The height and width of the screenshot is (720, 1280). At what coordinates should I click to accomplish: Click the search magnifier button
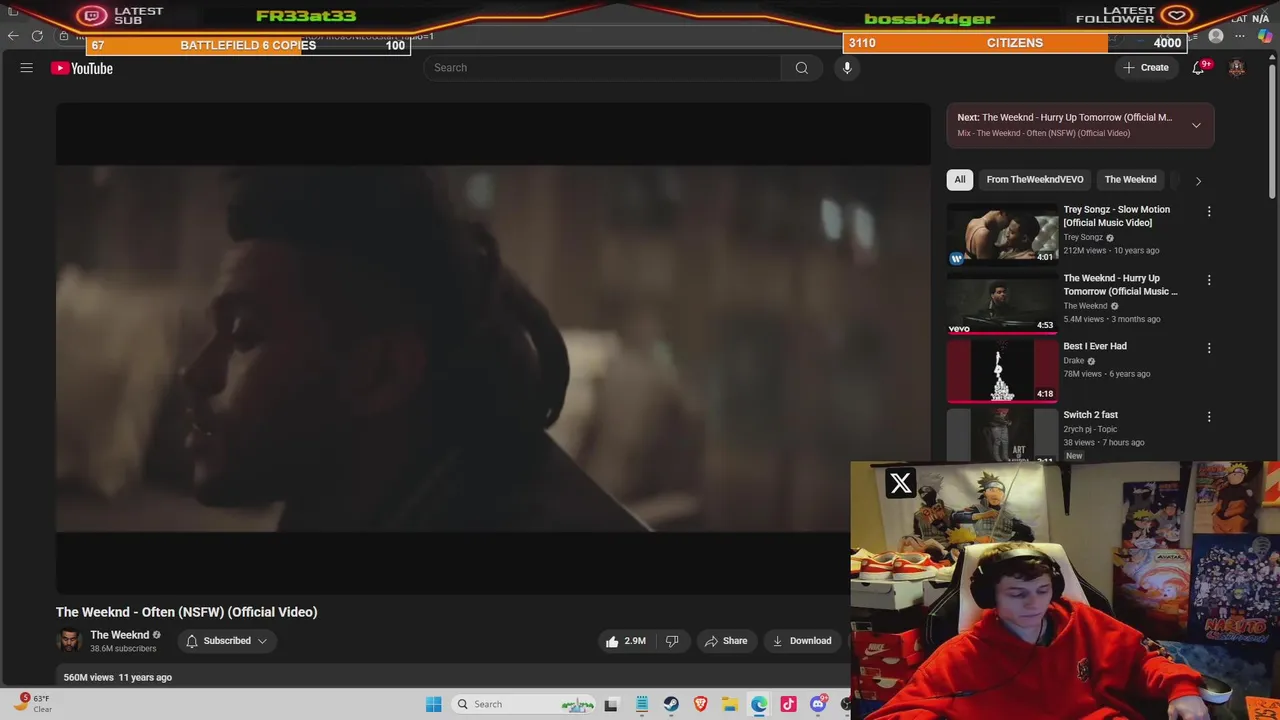(x=801, y=68)
